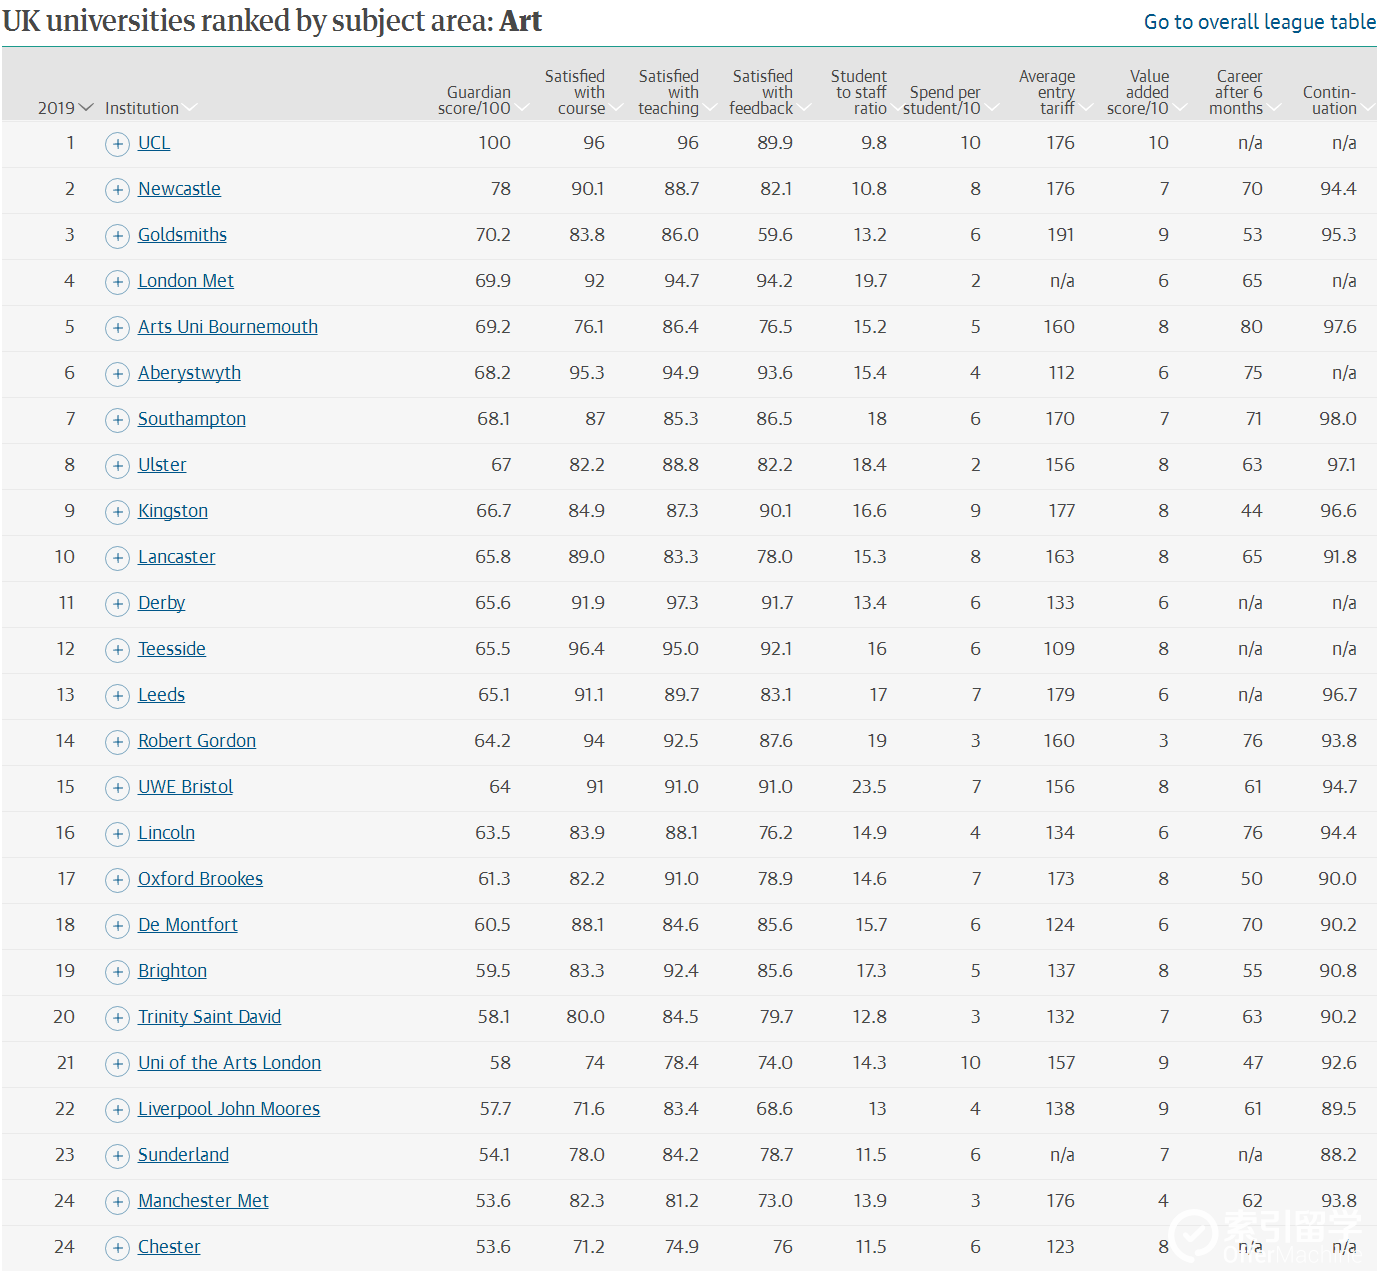Open the Liverpool John Moores link
The width and height of the screenshot is (1385, 1273).
click(x=229, y=1109)
